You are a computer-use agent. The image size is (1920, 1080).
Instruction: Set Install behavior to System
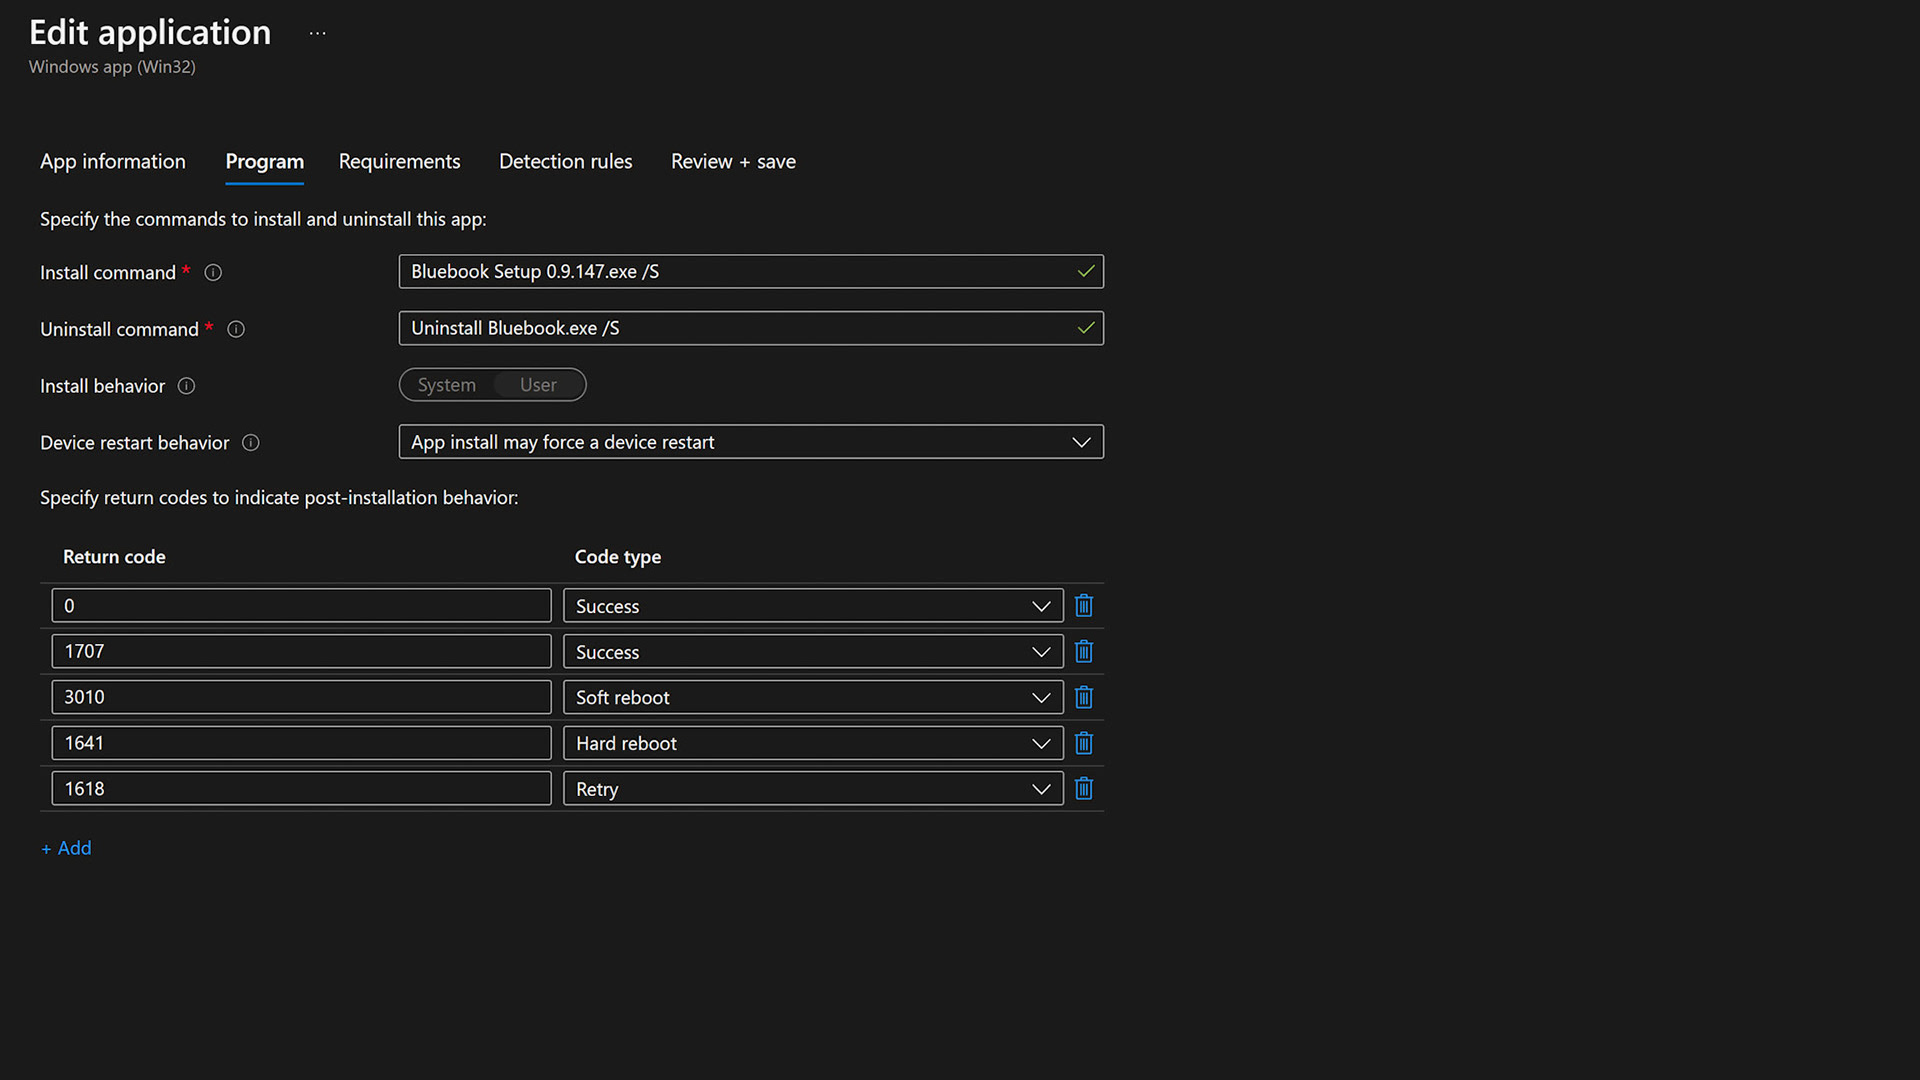click(x=446, y=385)
